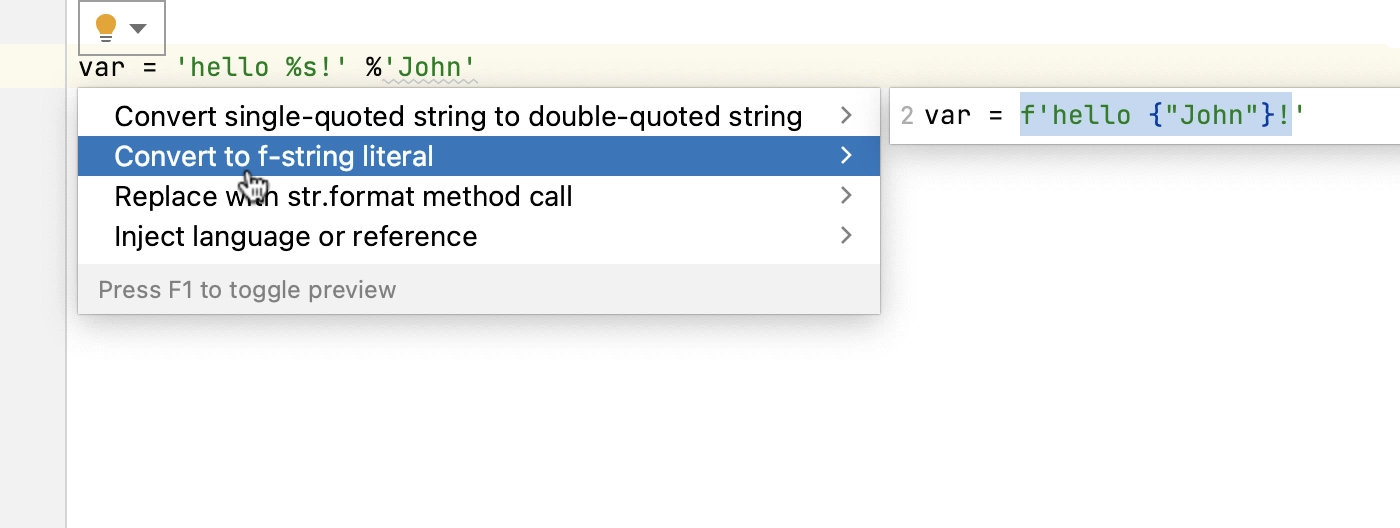Click line number 2 in the preview pane
The width and height of the screenshot is (1400, 528).
pos(907,116)
